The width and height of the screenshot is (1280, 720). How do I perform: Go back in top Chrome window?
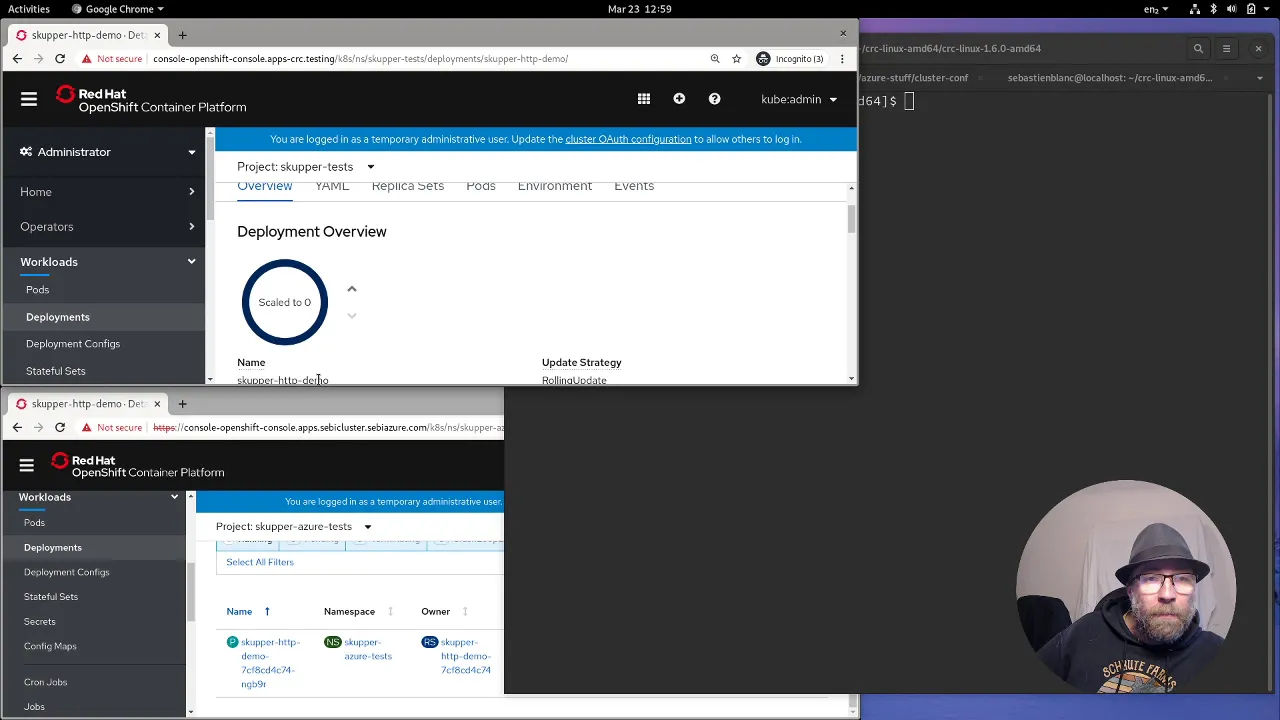(17, 59)
